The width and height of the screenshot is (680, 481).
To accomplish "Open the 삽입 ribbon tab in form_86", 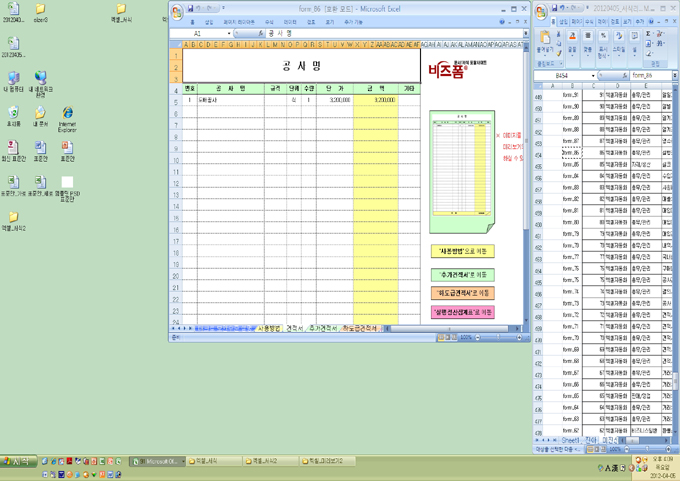I will pos(209,21).
